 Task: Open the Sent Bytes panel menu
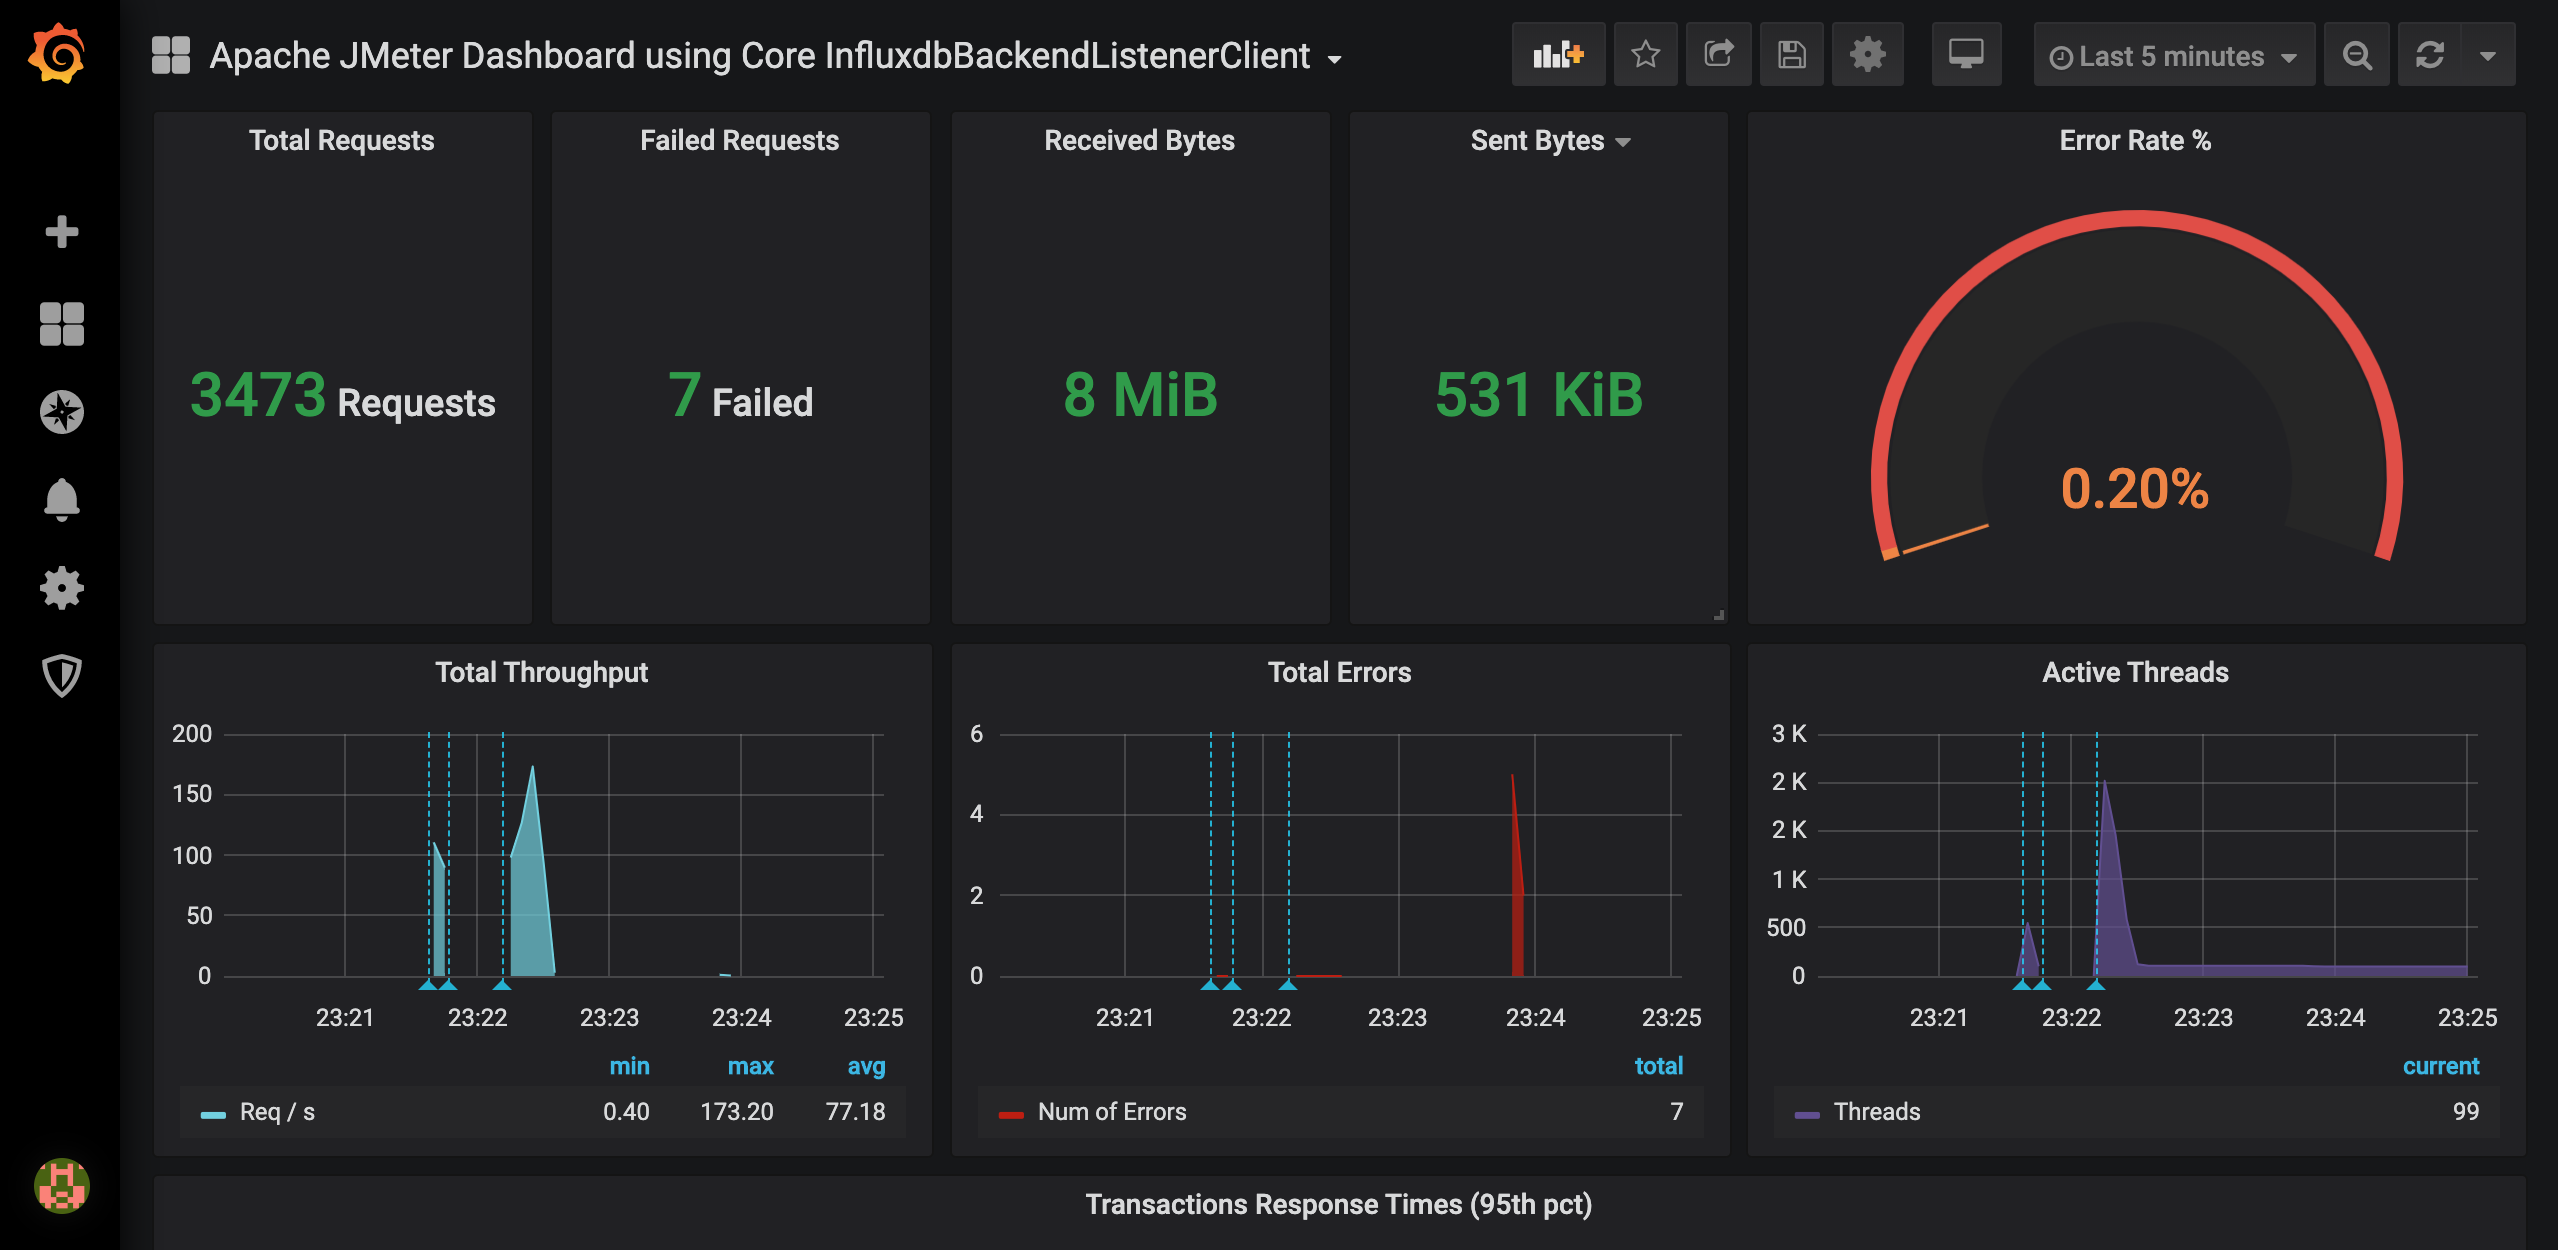[1549, 140]
